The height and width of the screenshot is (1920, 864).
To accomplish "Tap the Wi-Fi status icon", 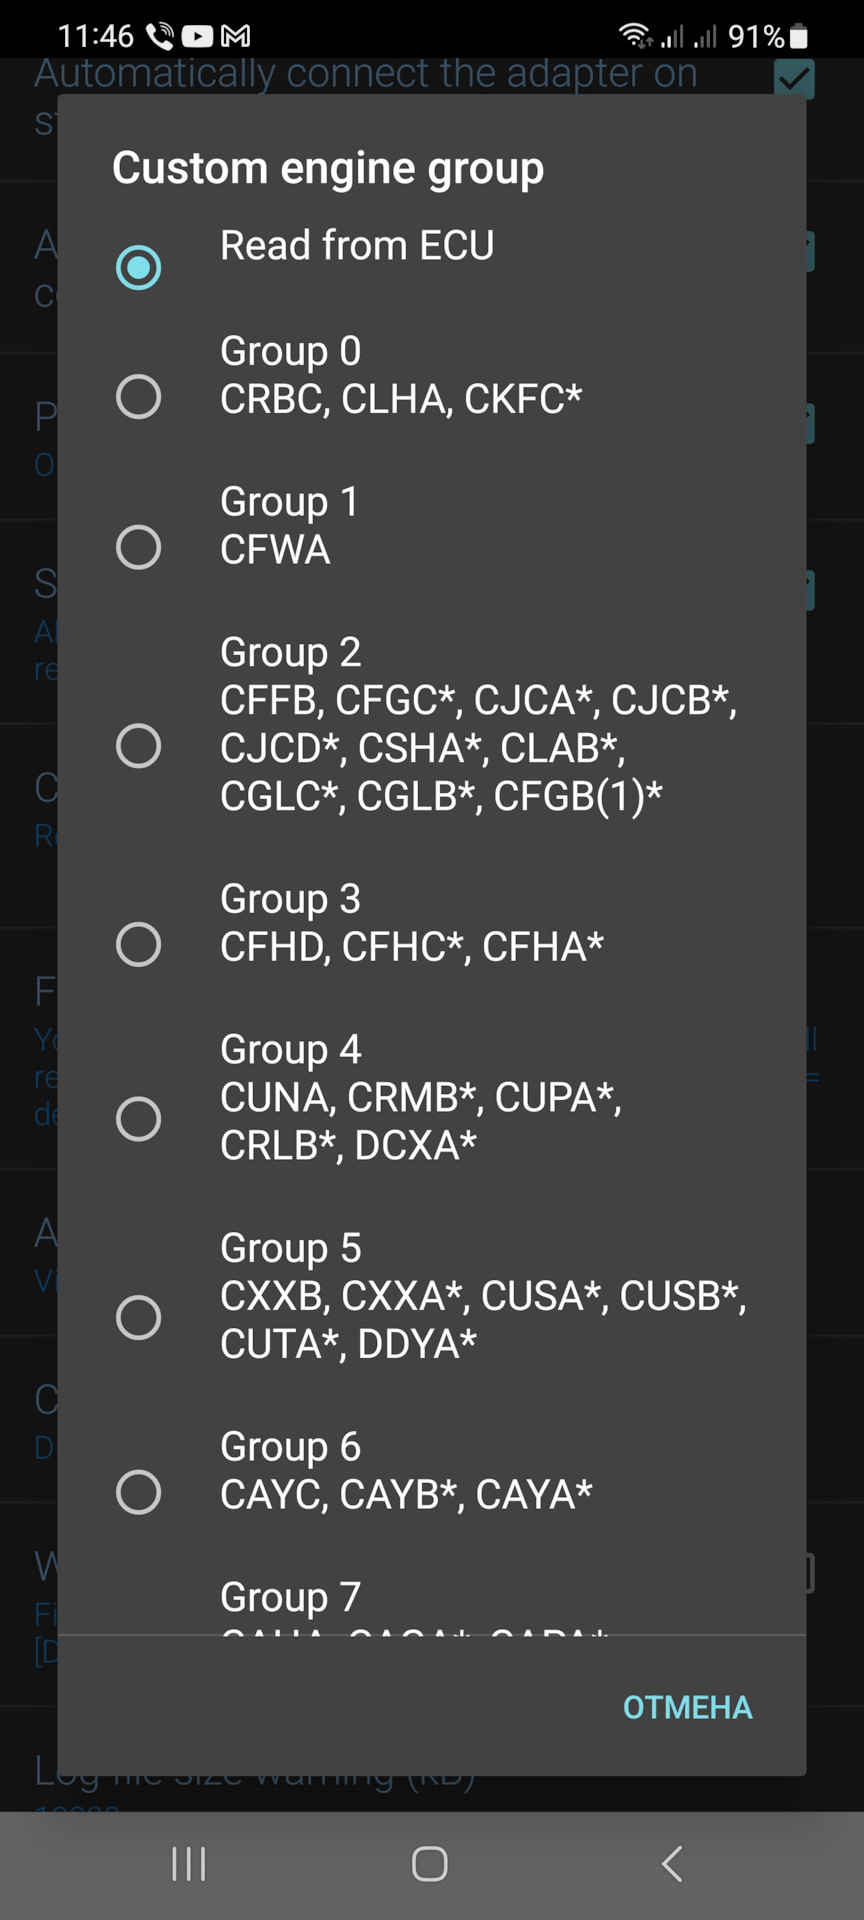I will pos(635,36).
